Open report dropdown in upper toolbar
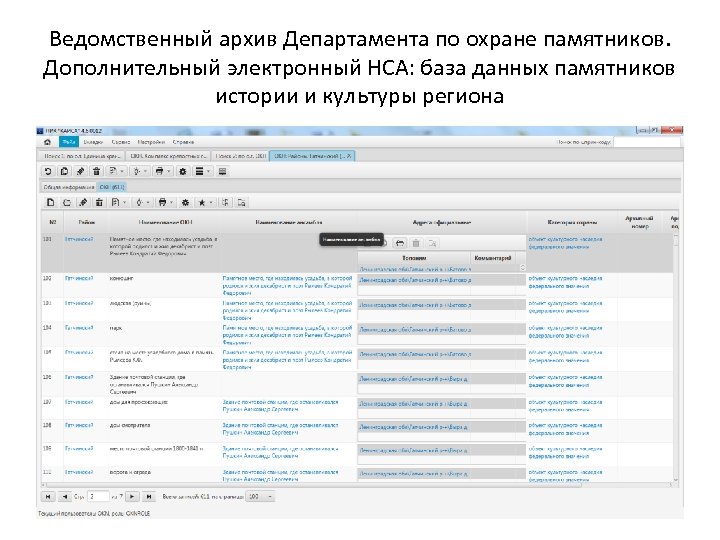The width and height of the screenshot is (720, 540). point(116,172)
